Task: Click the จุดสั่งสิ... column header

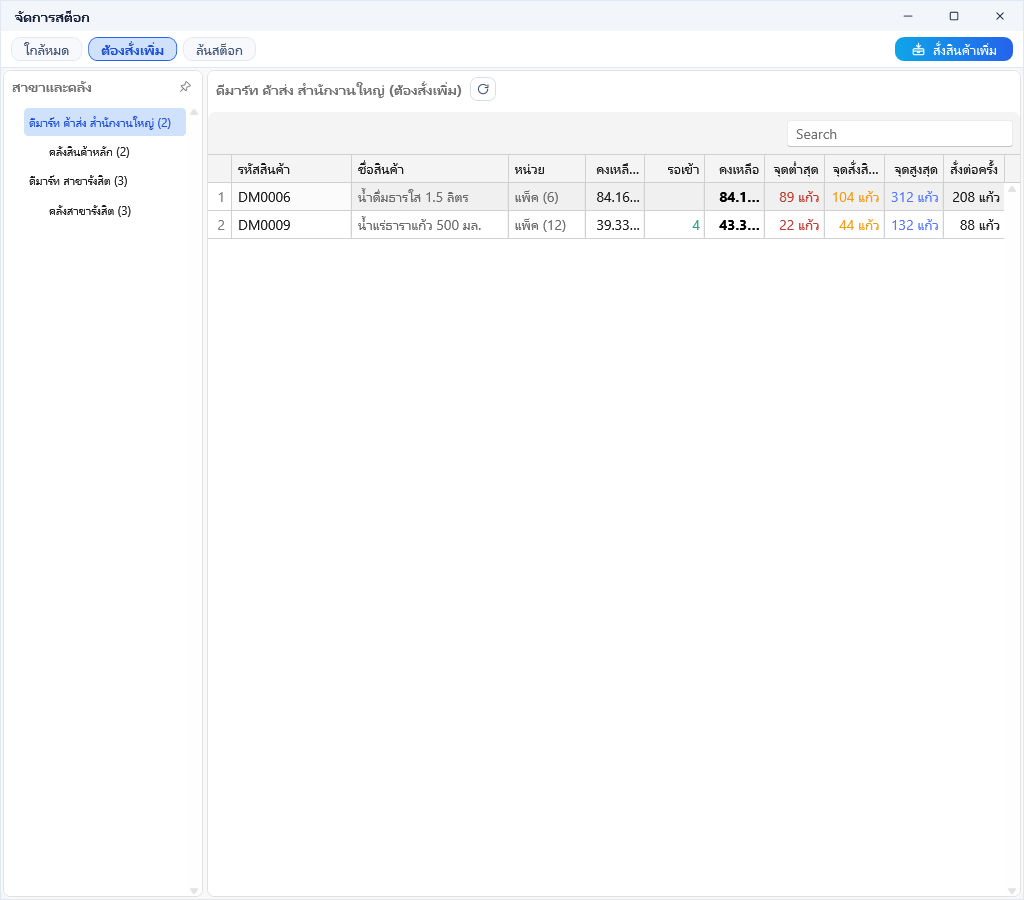Action: pyautogui.click(x=854, y=169)
